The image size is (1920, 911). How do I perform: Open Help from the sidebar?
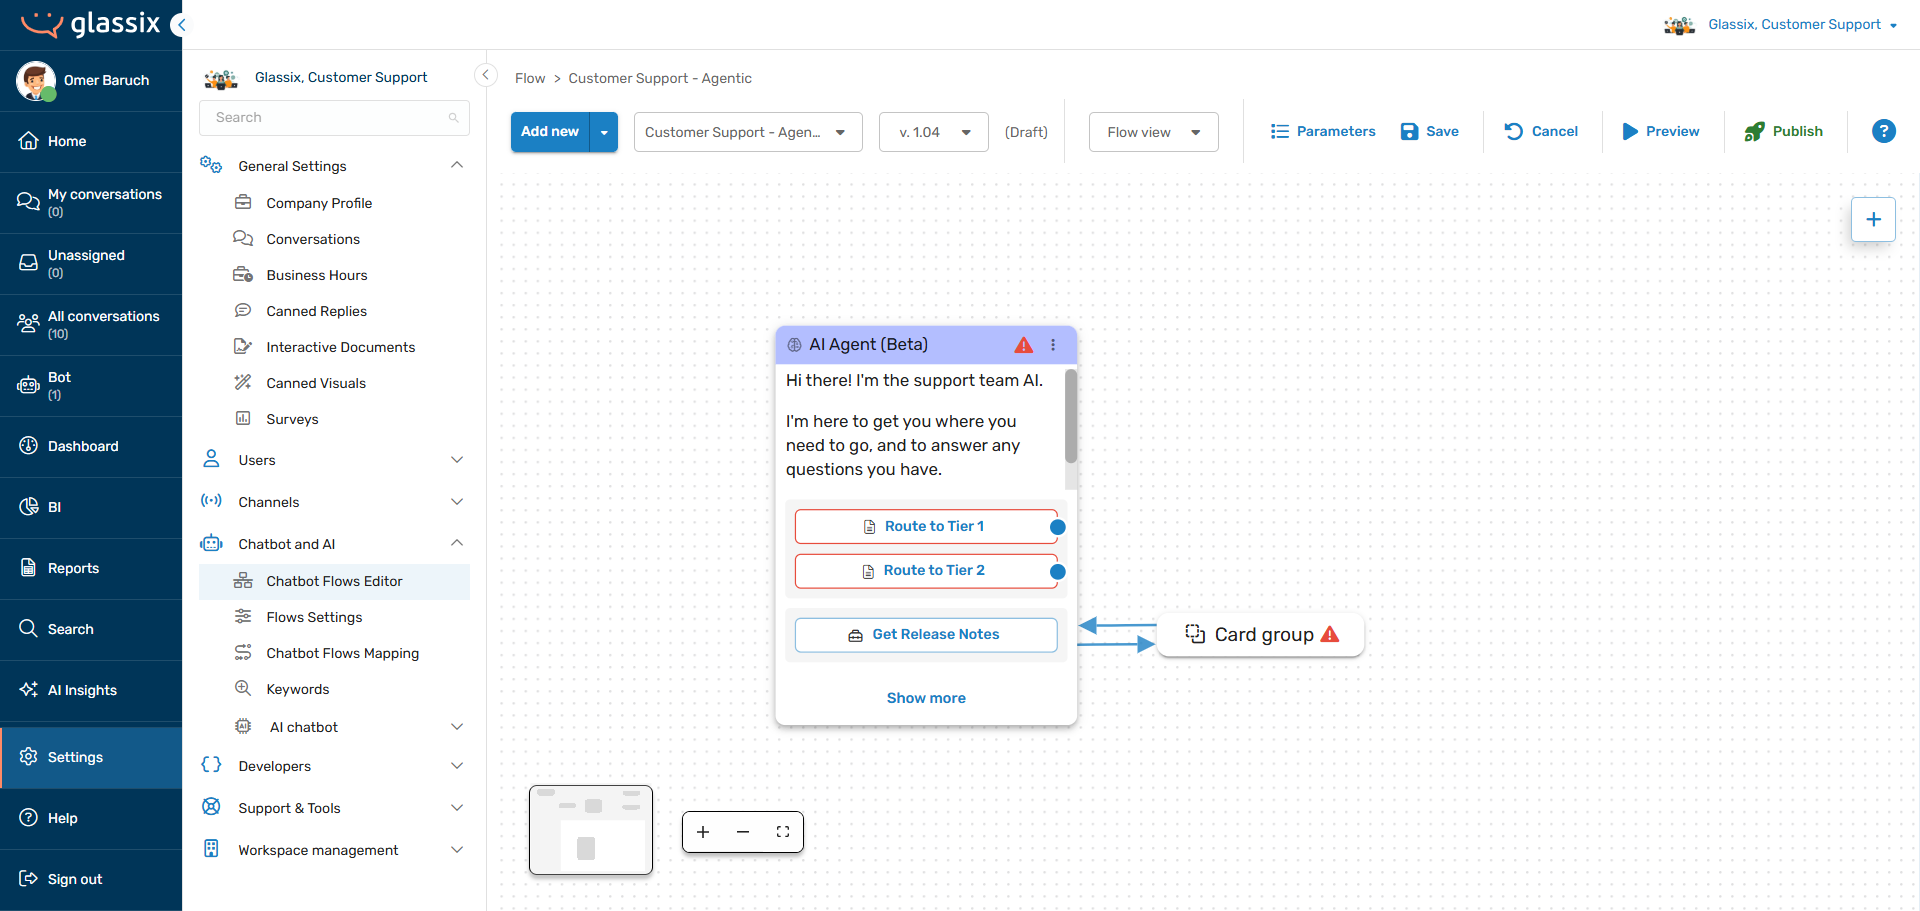[91, 818]
